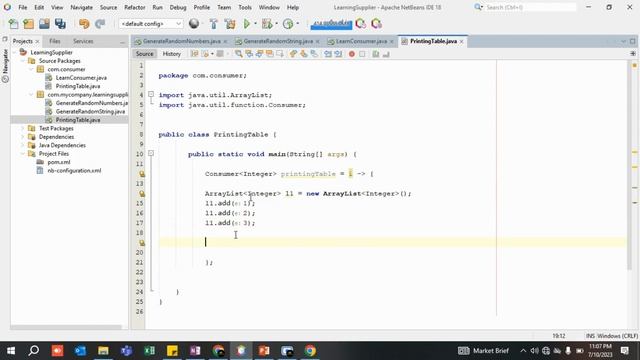This screenshot has height=360, width=640.
Task: Click the Open Project toolbar icon
Action: point(44,24)
